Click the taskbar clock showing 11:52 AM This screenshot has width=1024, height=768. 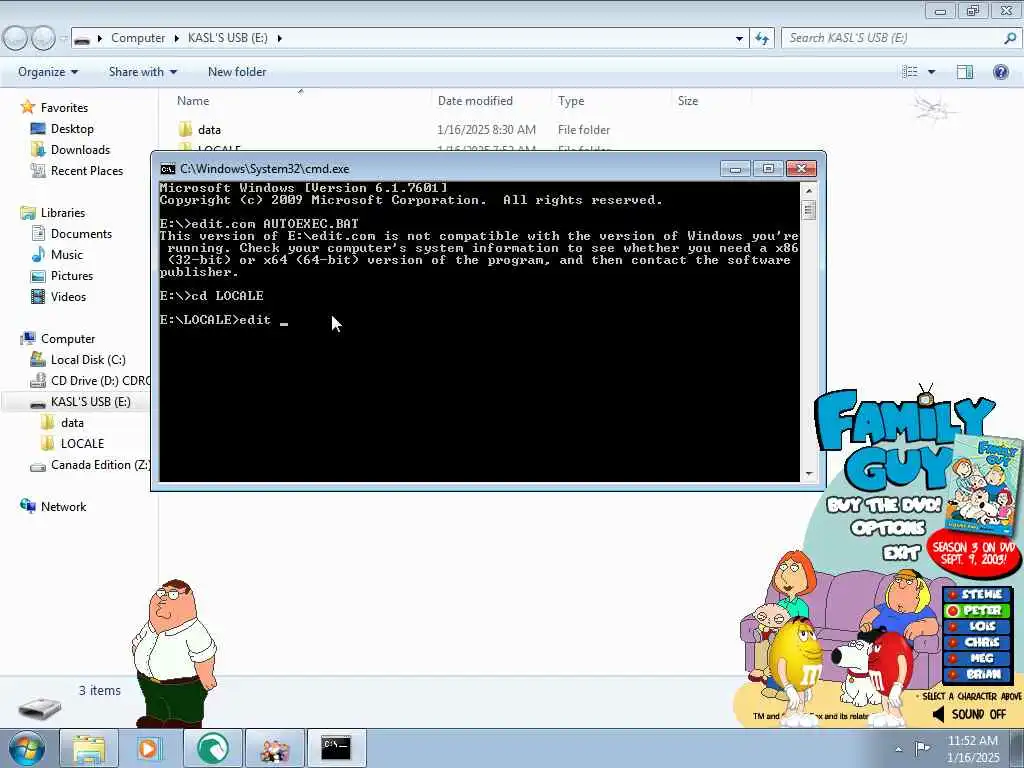pos(973,748)
